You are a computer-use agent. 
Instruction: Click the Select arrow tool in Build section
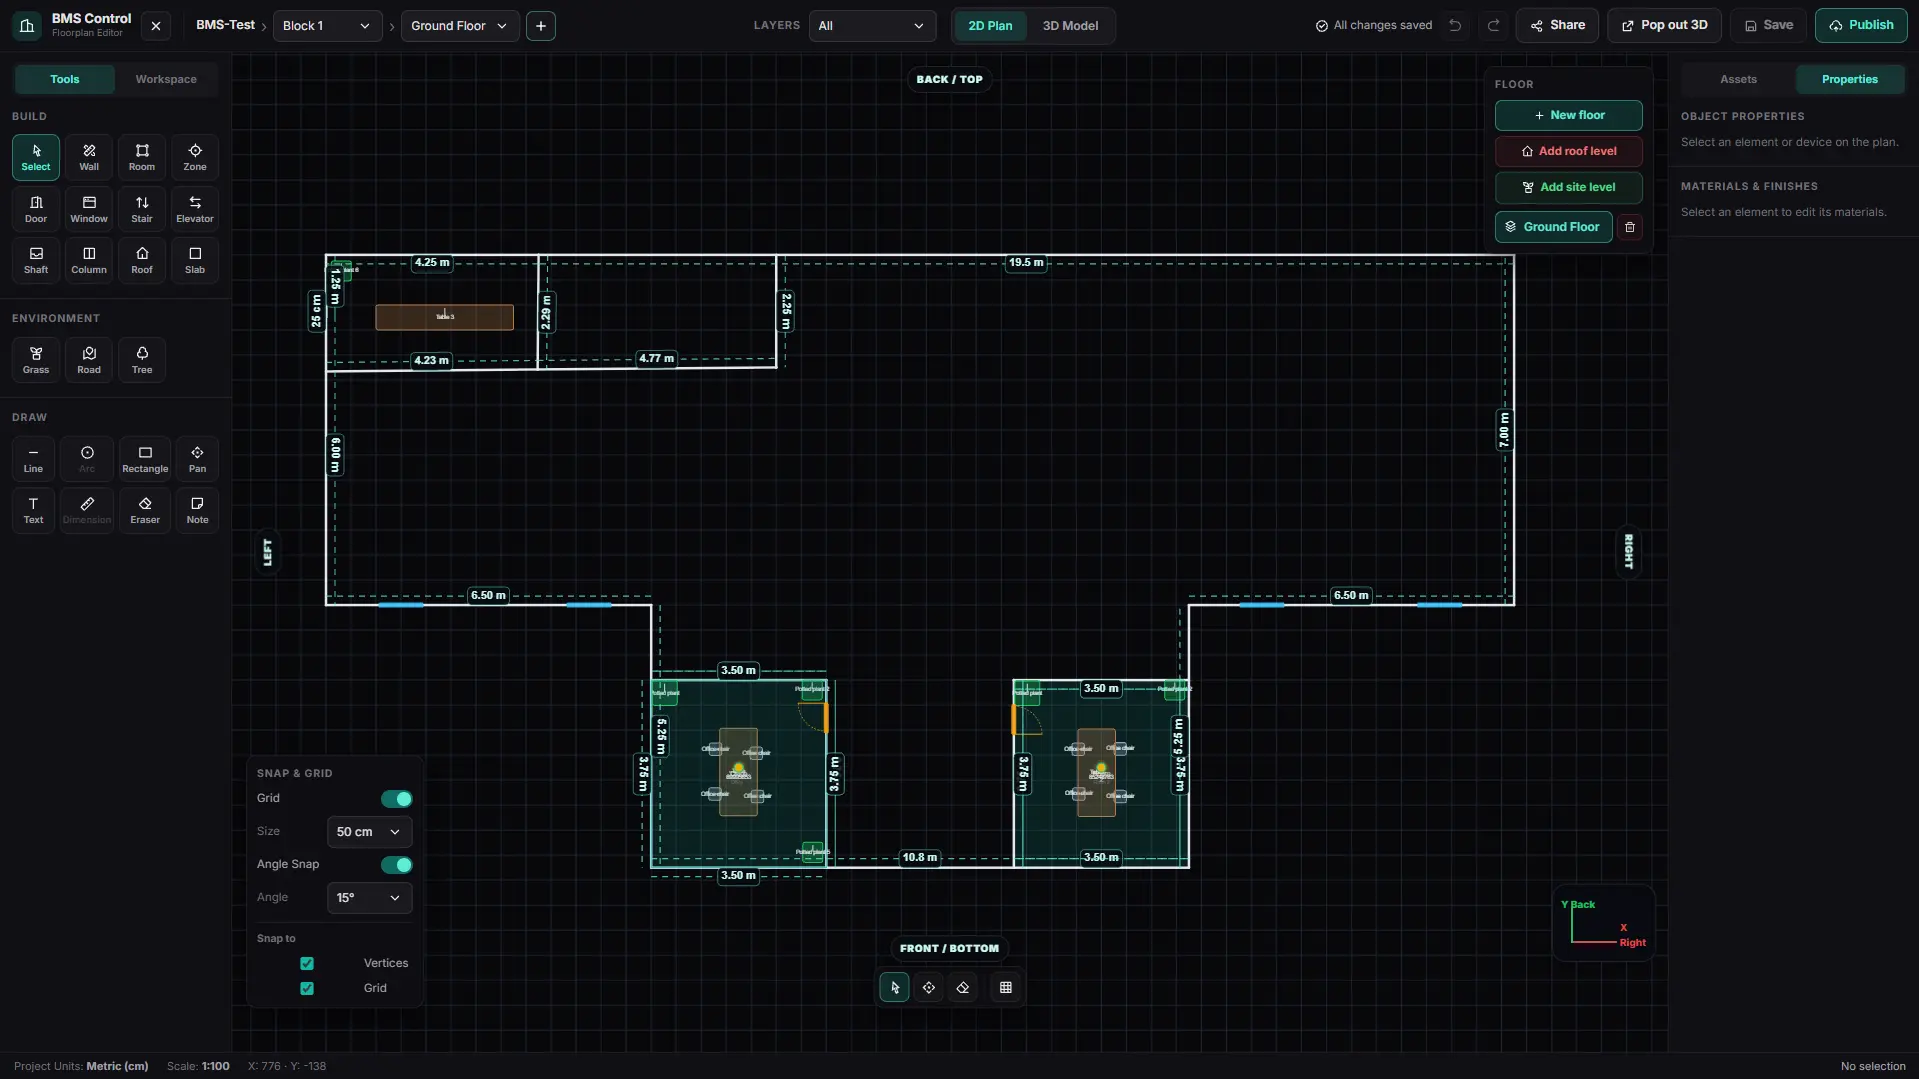[36, 157]
